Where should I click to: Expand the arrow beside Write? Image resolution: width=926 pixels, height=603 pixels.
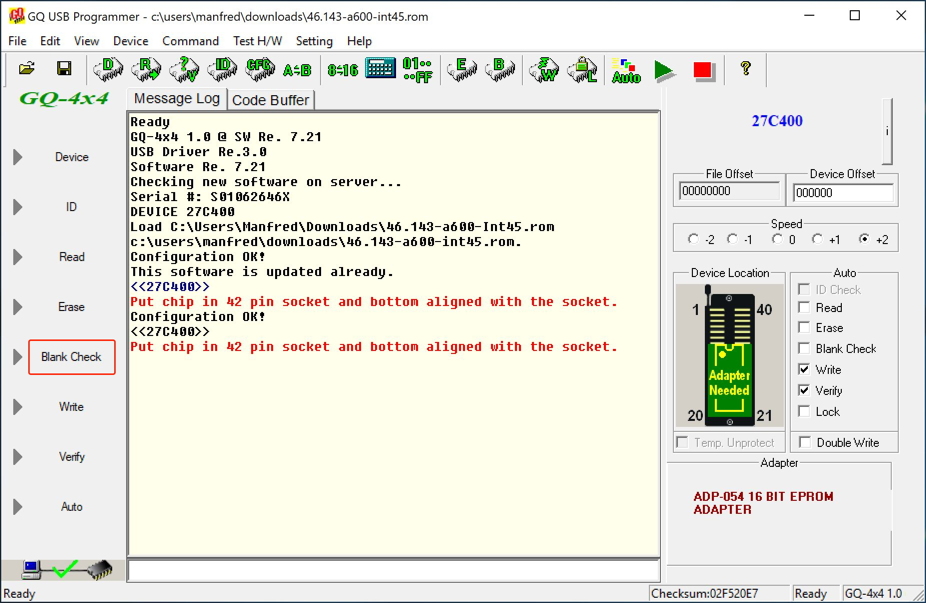coord(17,407)
